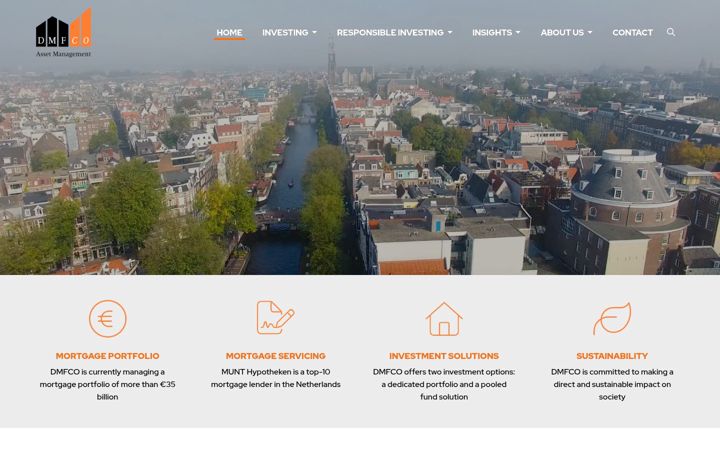
Task: Click the house icon
Action: (x=444, y=319)
